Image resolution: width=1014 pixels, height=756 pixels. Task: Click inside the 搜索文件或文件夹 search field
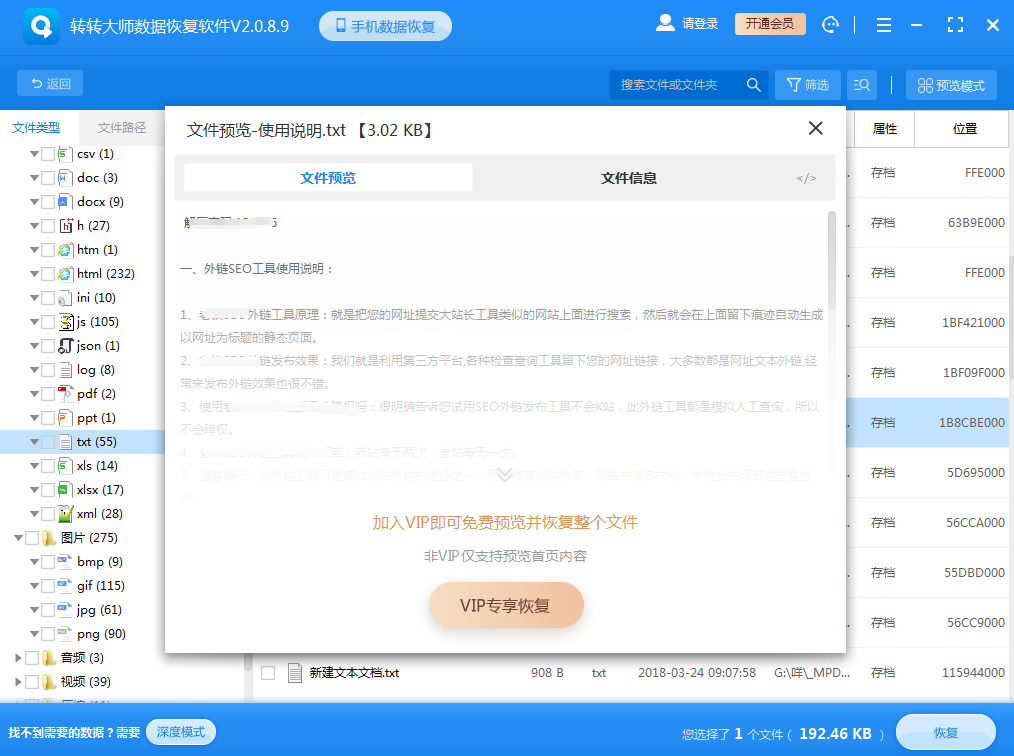click(670, 85)
